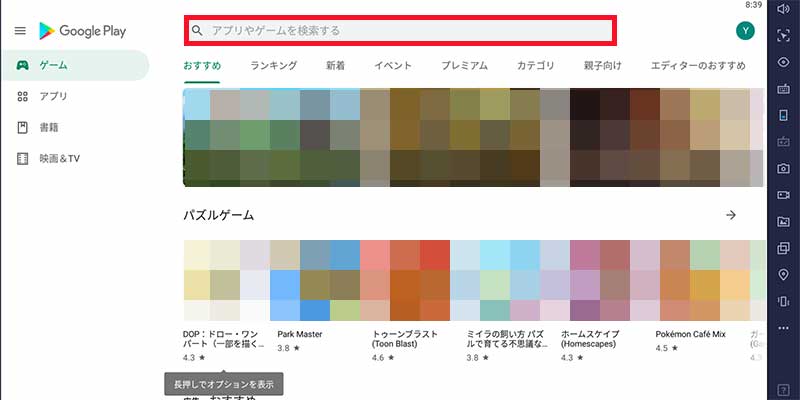Select ゲーム in the left navigation
The height and width of the screenshot is (400, 800).
click(x=74, y=65)
